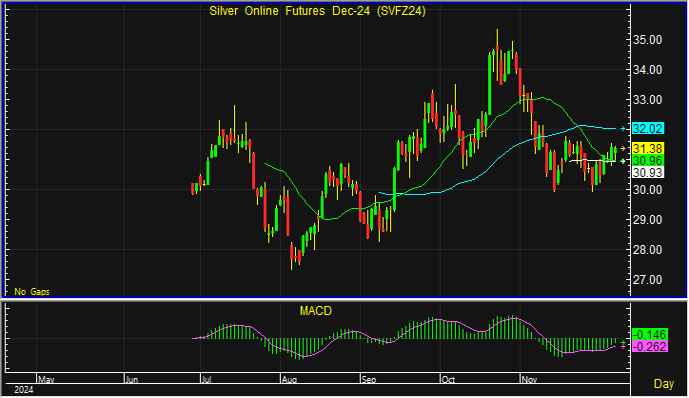
Task: Click the Sep label on the time axis
Action: pos(369,379)
